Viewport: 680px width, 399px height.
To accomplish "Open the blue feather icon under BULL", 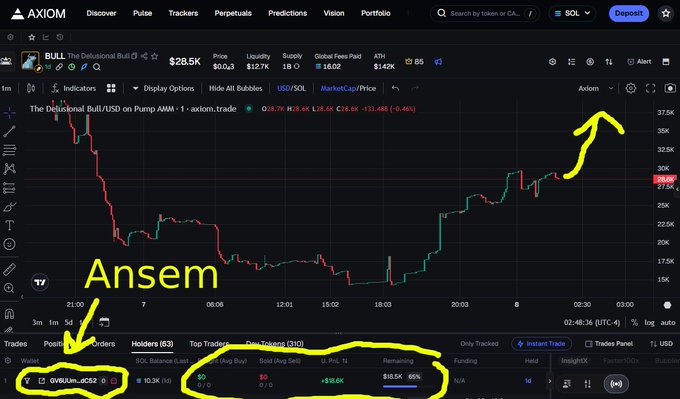I will pos(84,67).
